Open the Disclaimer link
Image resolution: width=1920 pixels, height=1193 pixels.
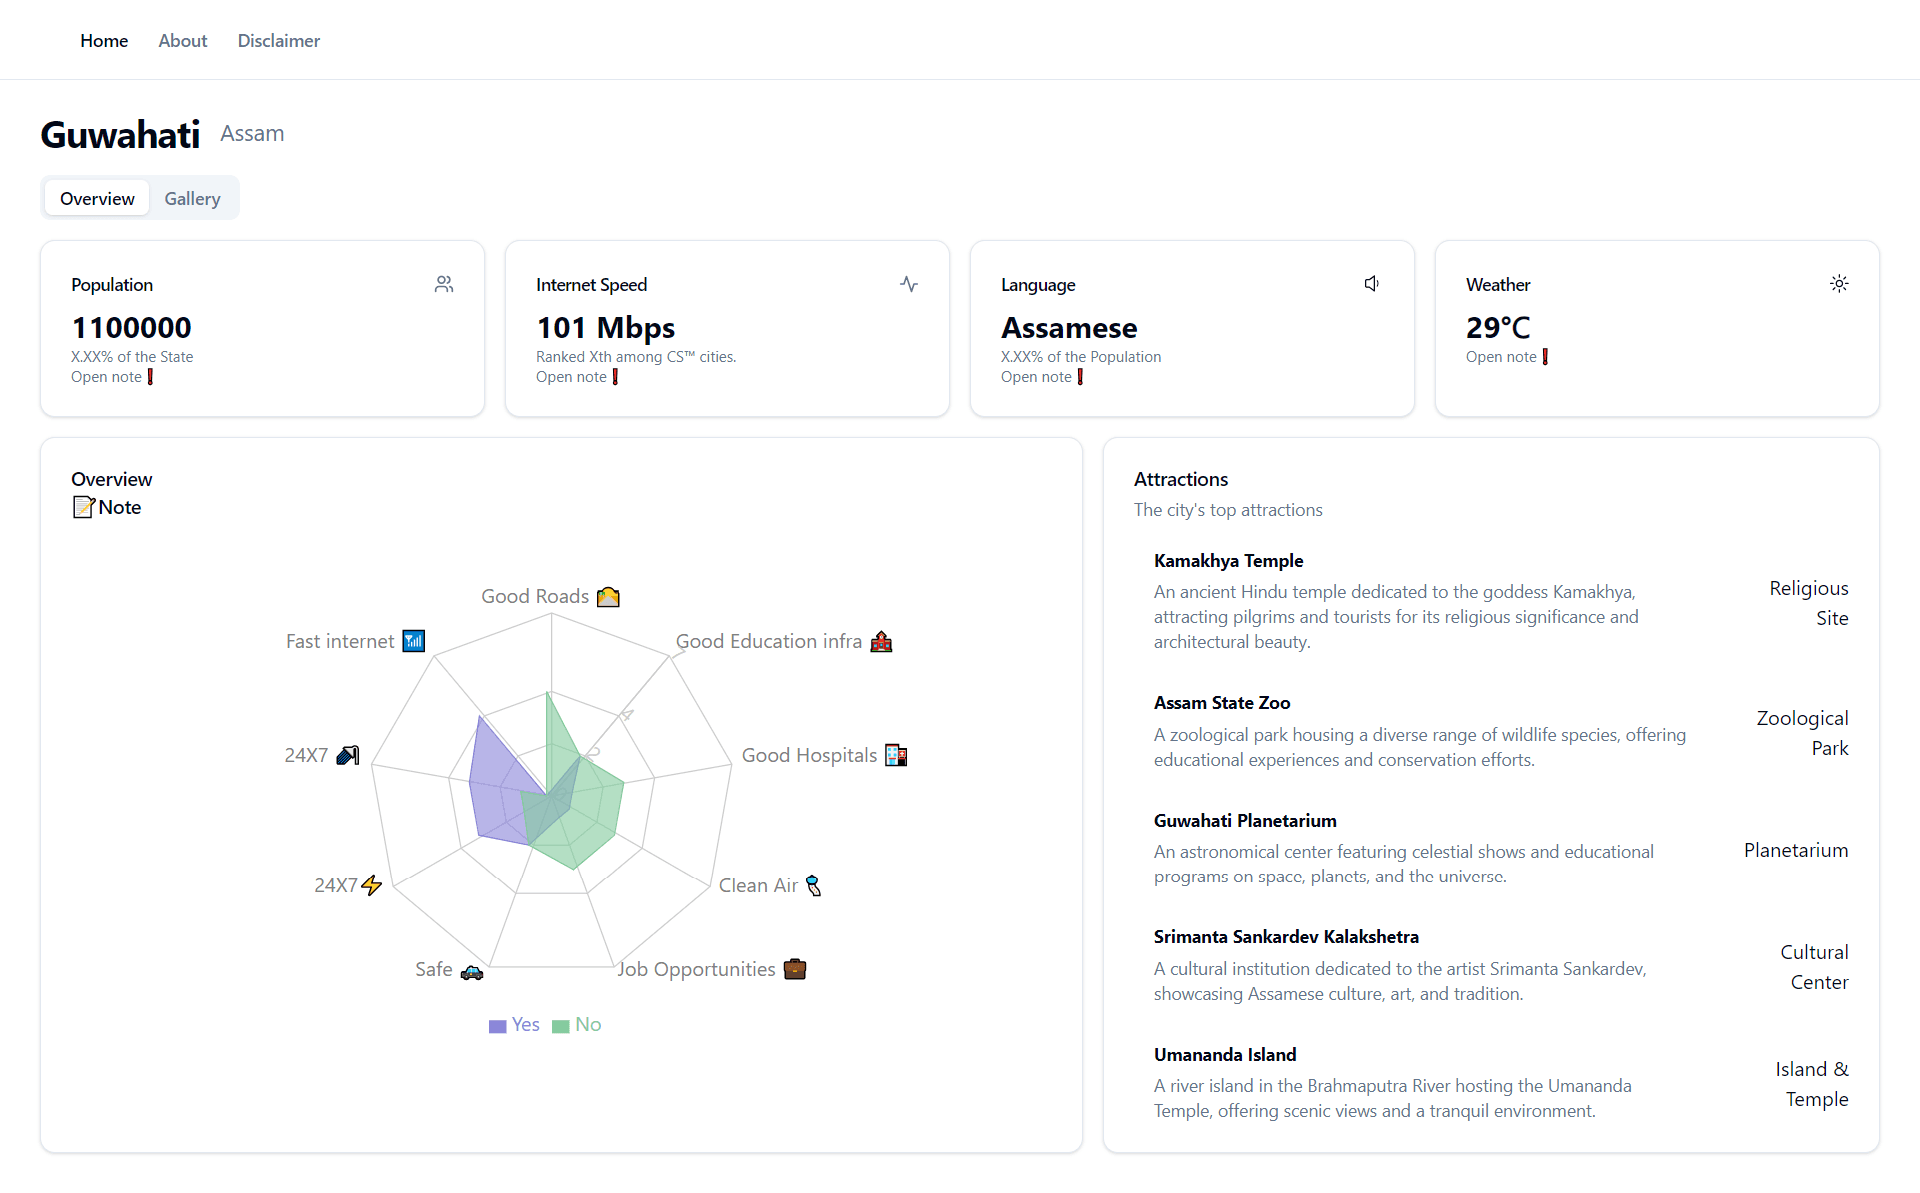[x=279, y=40]
